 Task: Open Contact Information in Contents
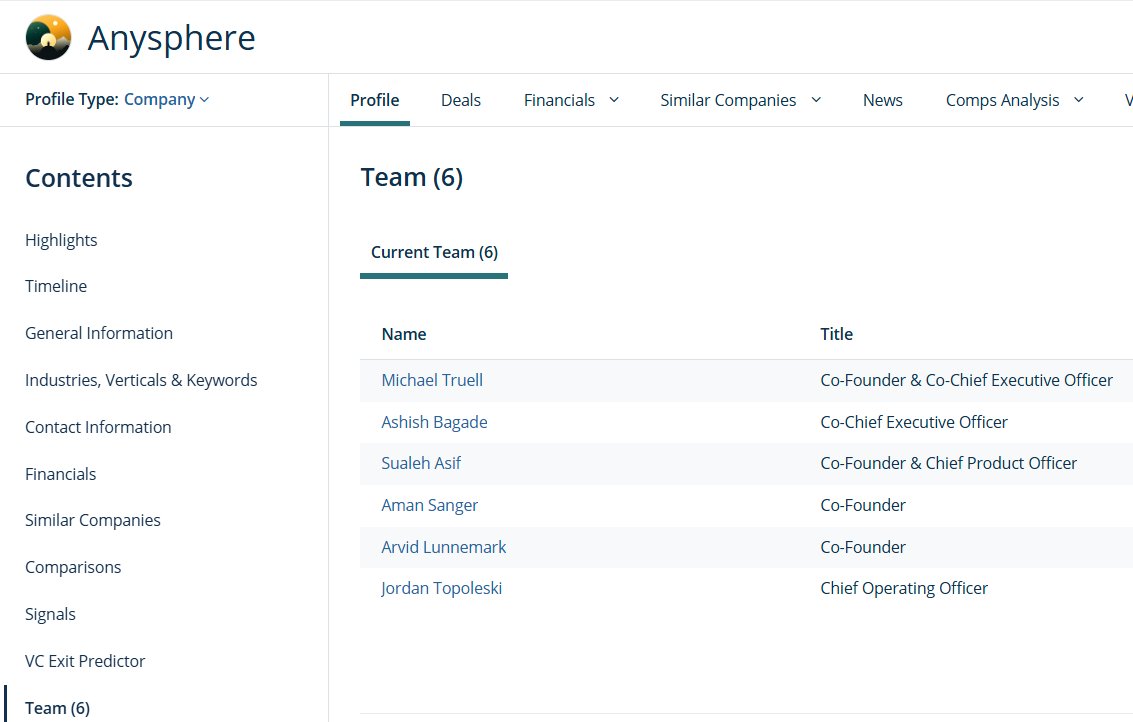98,427
